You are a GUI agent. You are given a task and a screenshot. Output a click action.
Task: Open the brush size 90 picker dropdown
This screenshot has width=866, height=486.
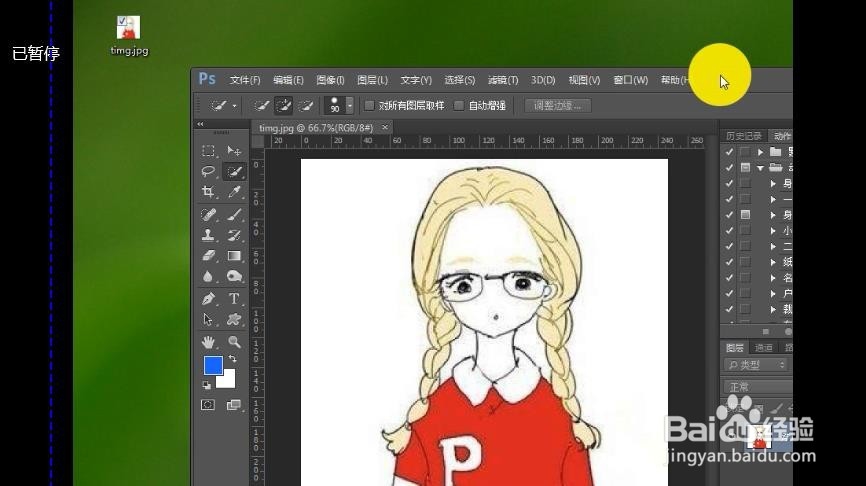pos(350,105)
